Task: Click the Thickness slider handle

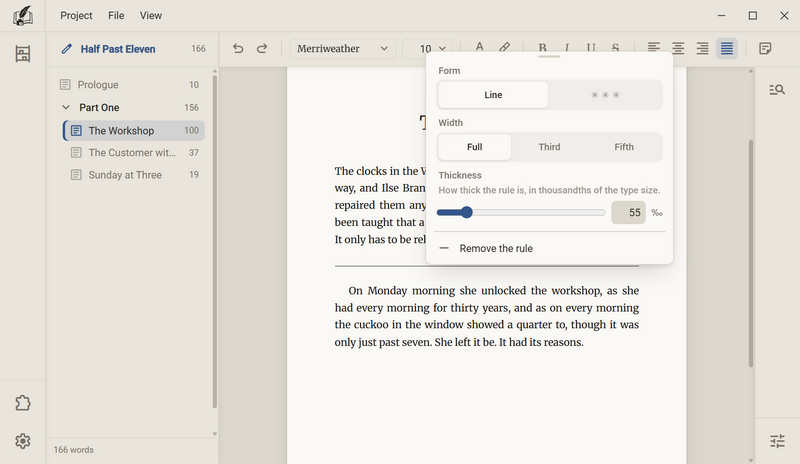Action: 466,212
